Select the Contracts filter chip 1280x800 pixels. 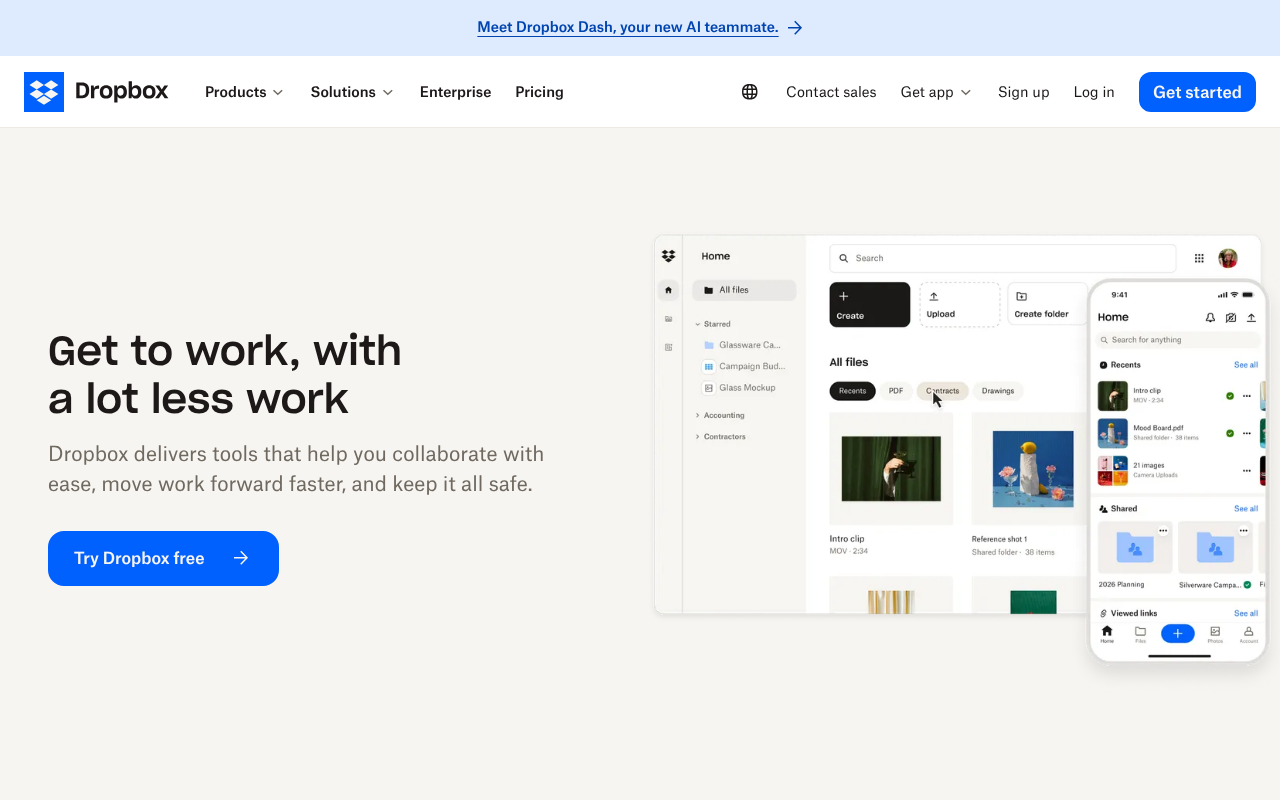coord(942,391)
